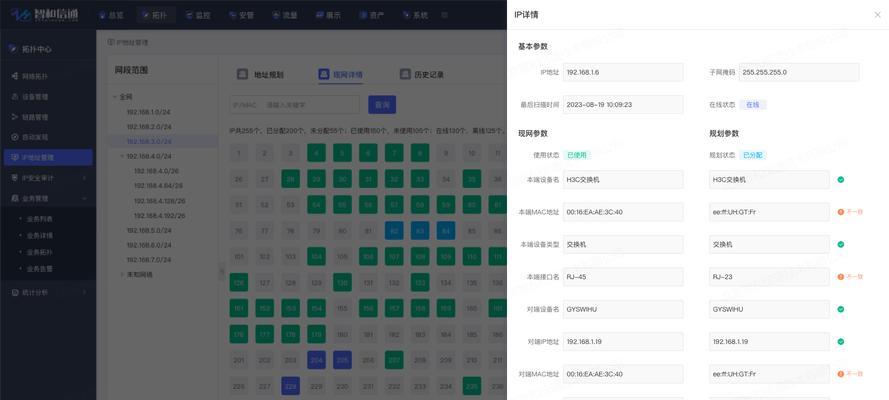889x400 pixels.
Task: Collapse the 业务管理 sidebar group
Action: point(48,199)
